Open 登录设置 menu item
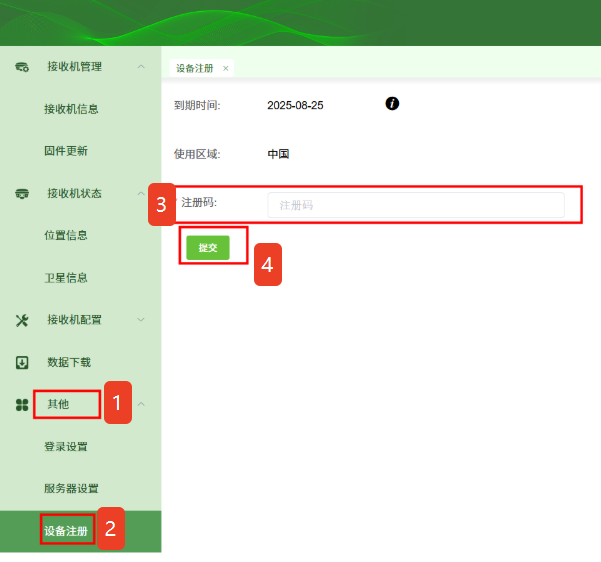The height and width of the screenshot is (562, 601). point(66,447)
